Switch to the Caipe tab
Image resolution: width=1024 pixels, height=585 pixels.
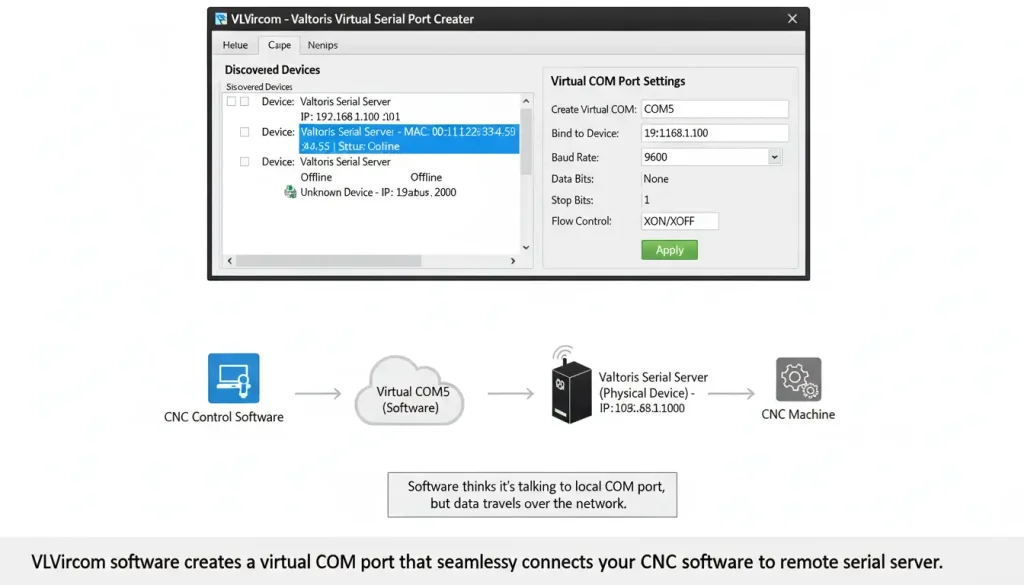280,45
